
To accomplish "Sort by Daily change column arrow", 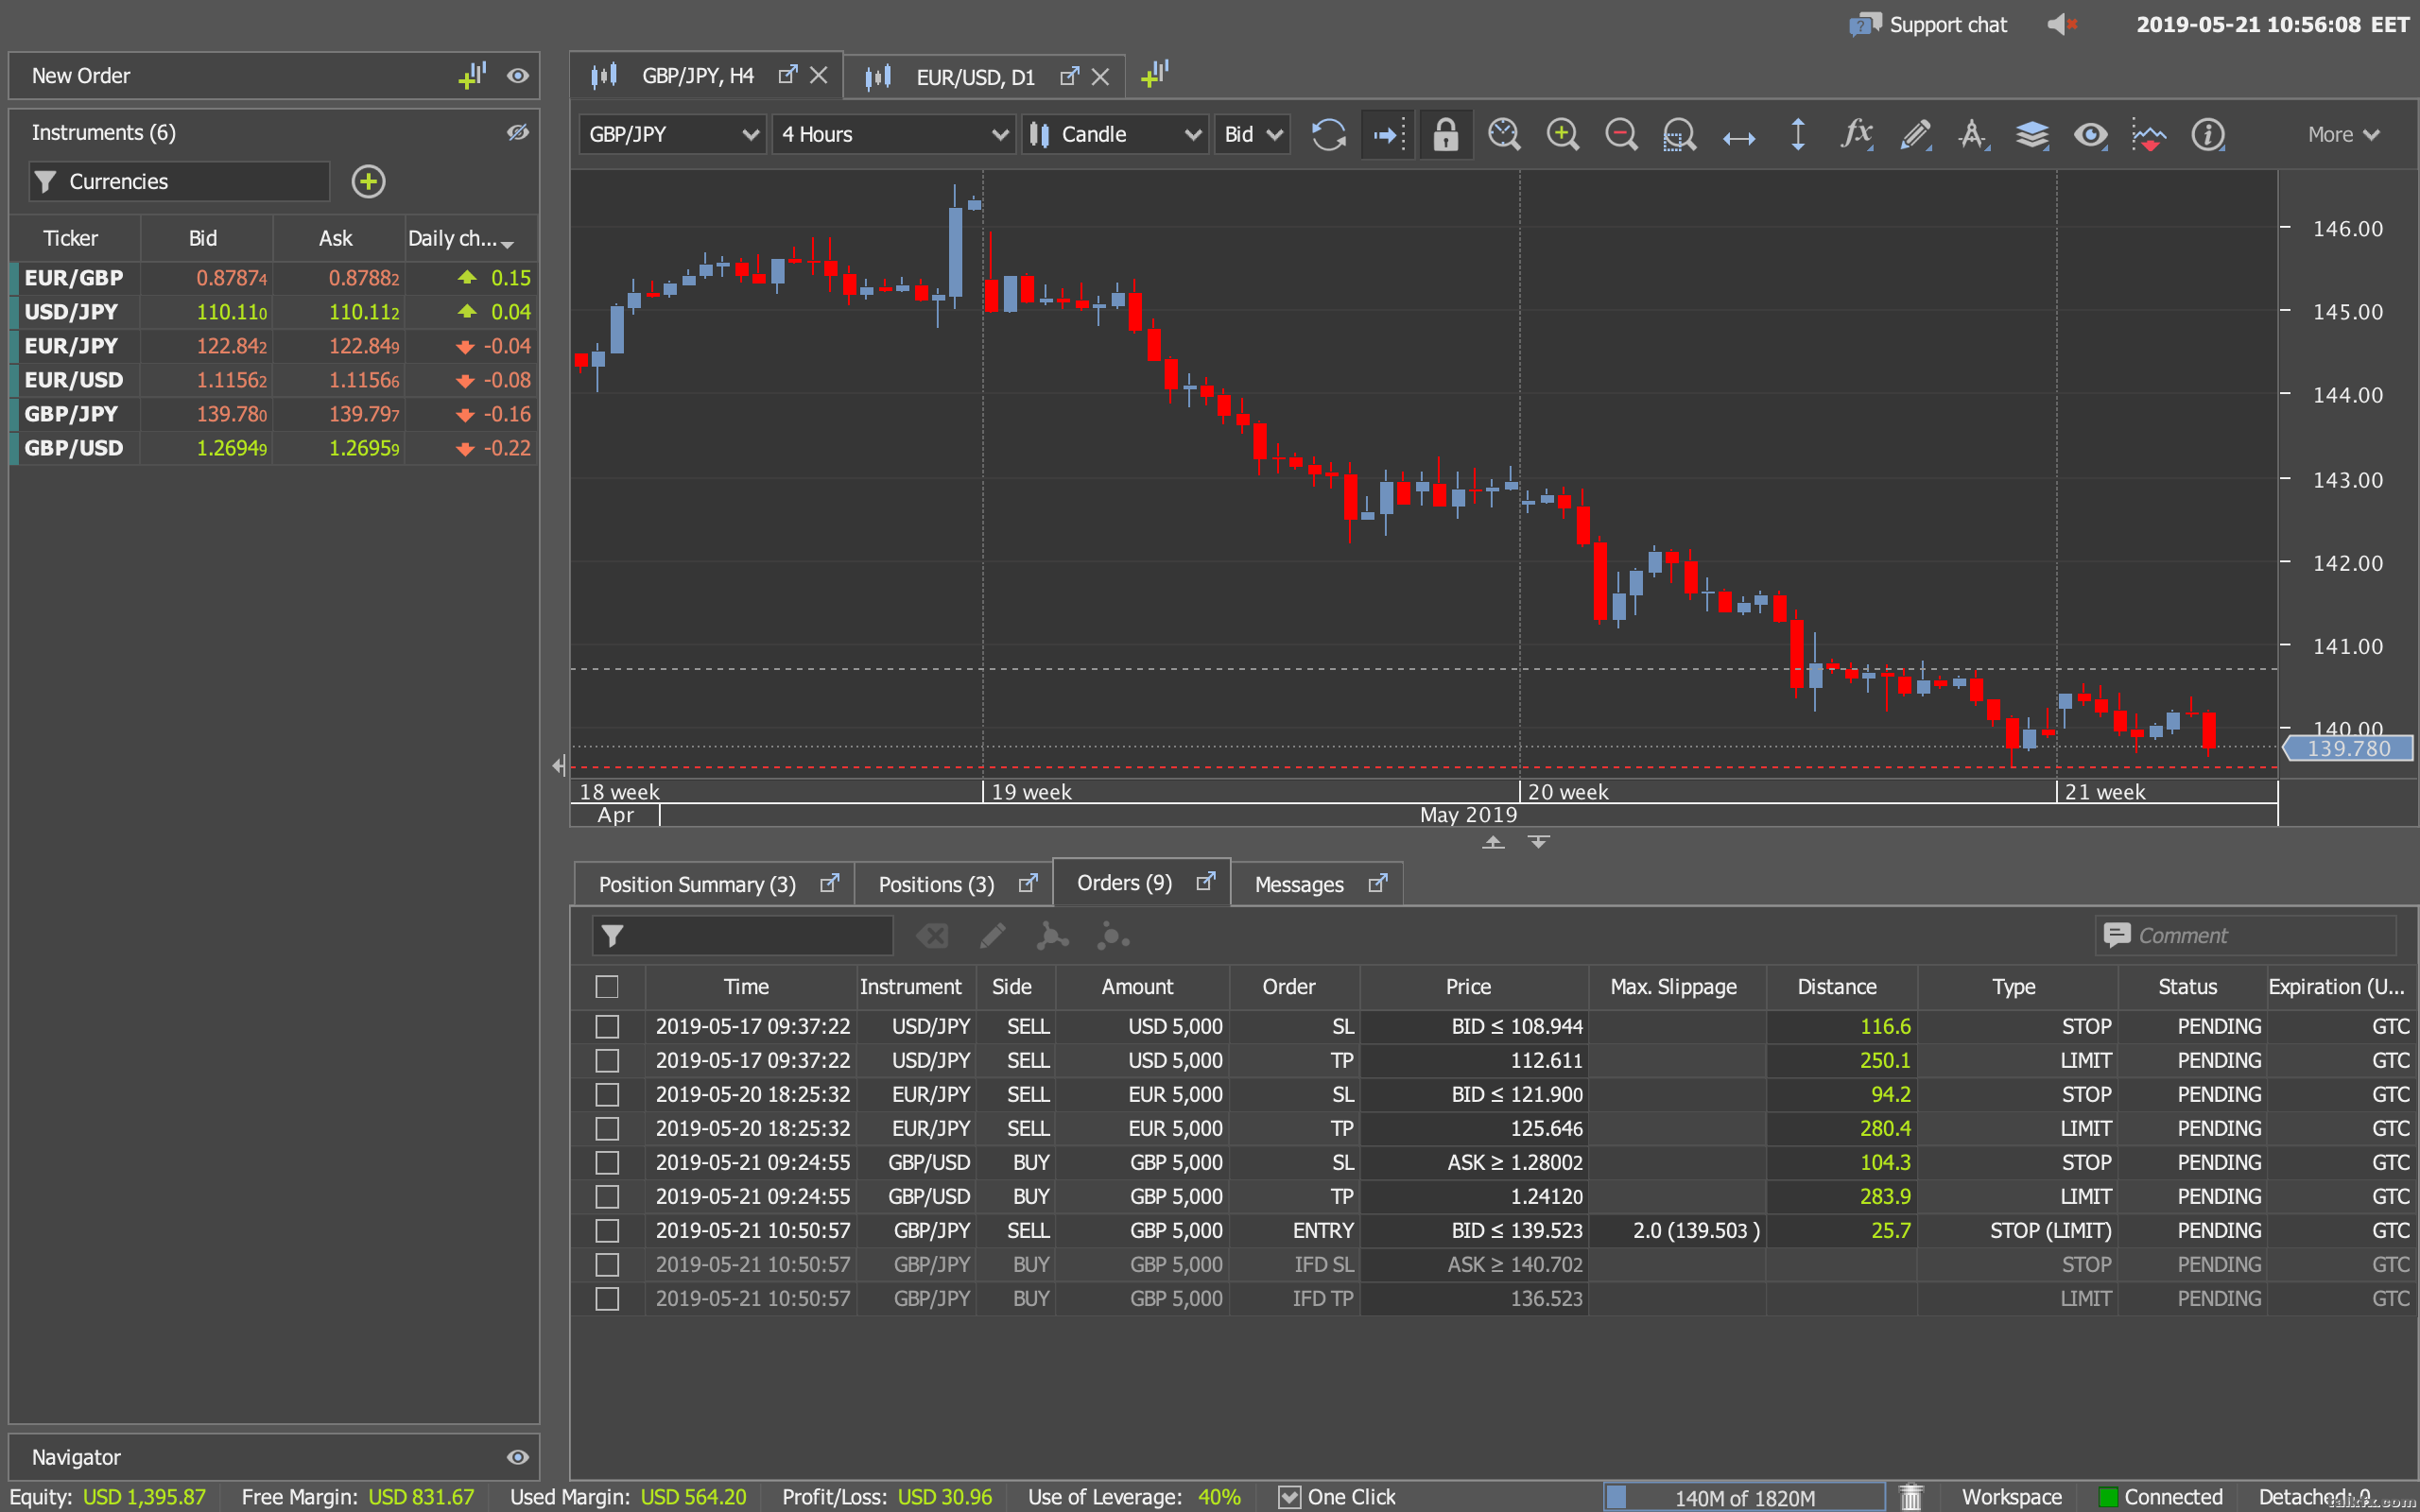I will [508, 243].
